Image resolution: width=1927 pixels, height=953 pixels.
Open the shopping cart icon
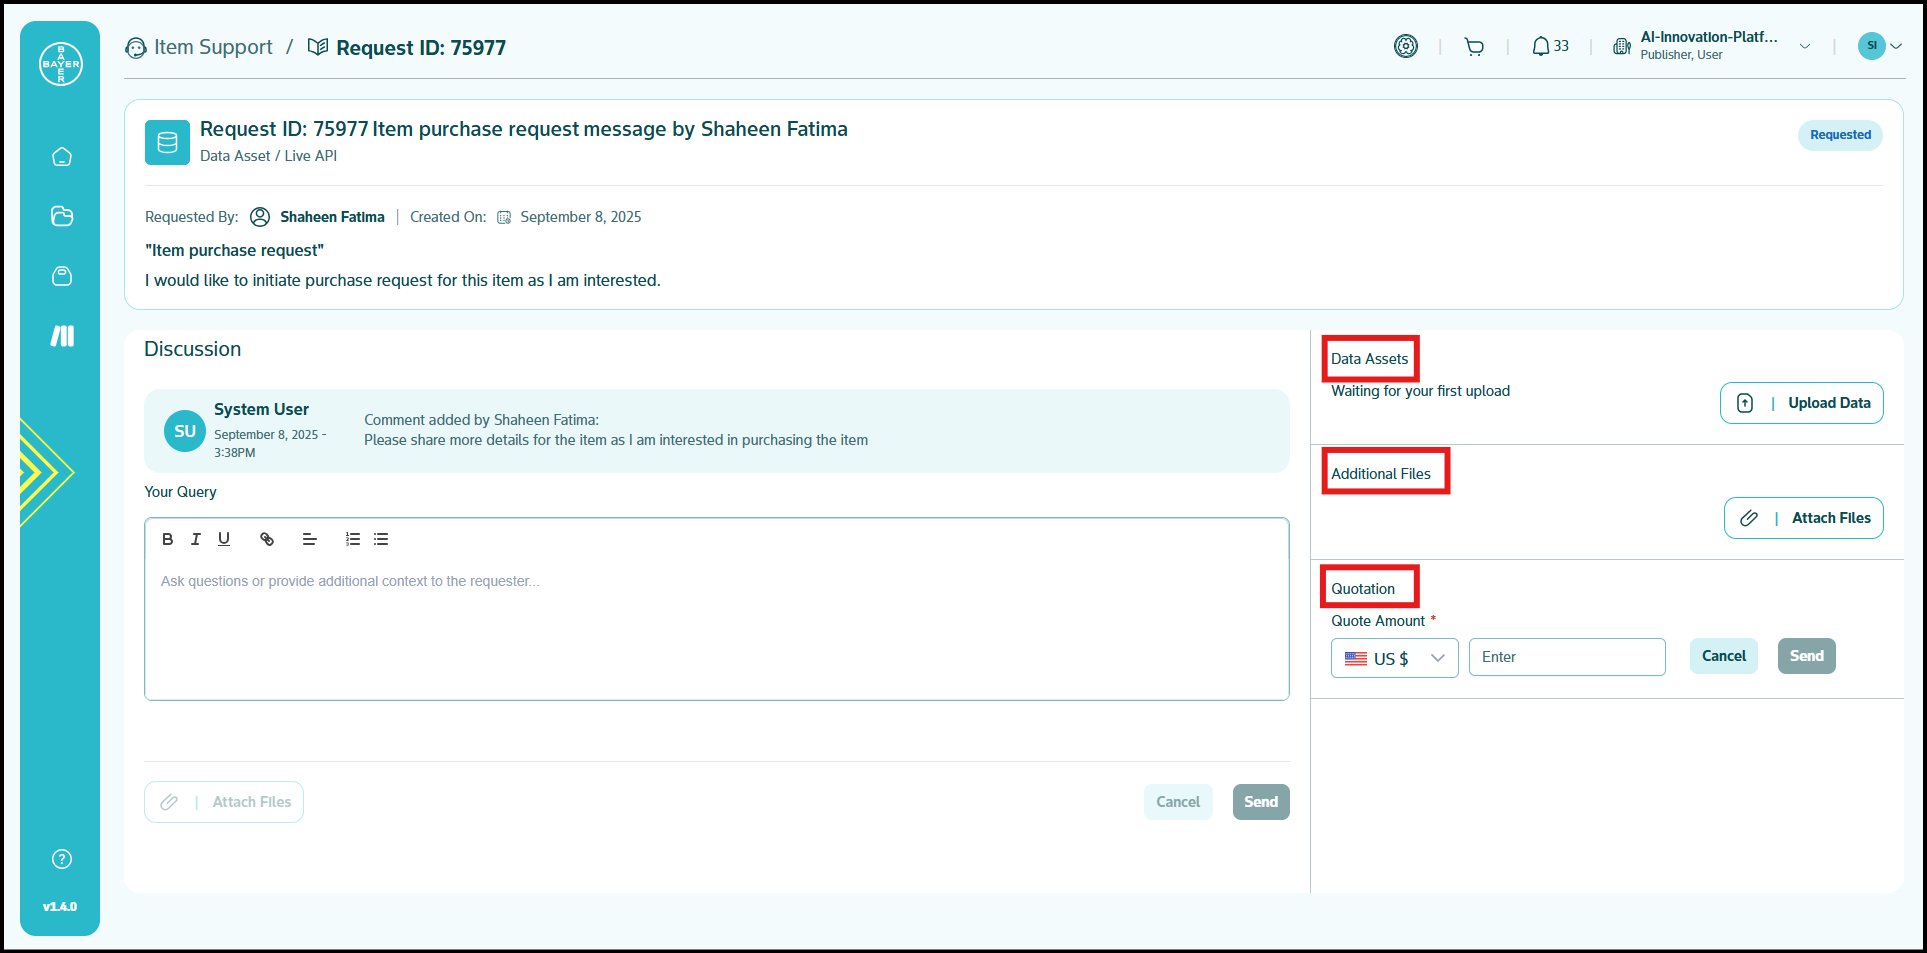coord(1474,47)
